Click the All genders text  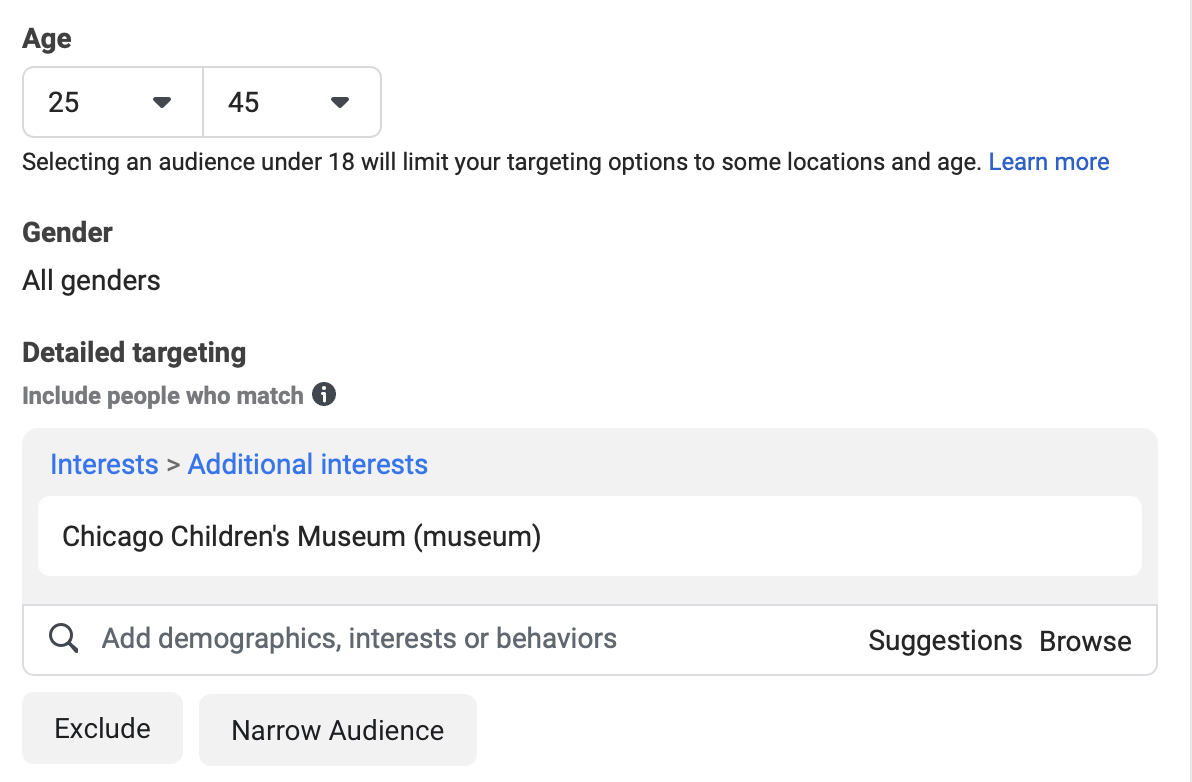(91, 280)
